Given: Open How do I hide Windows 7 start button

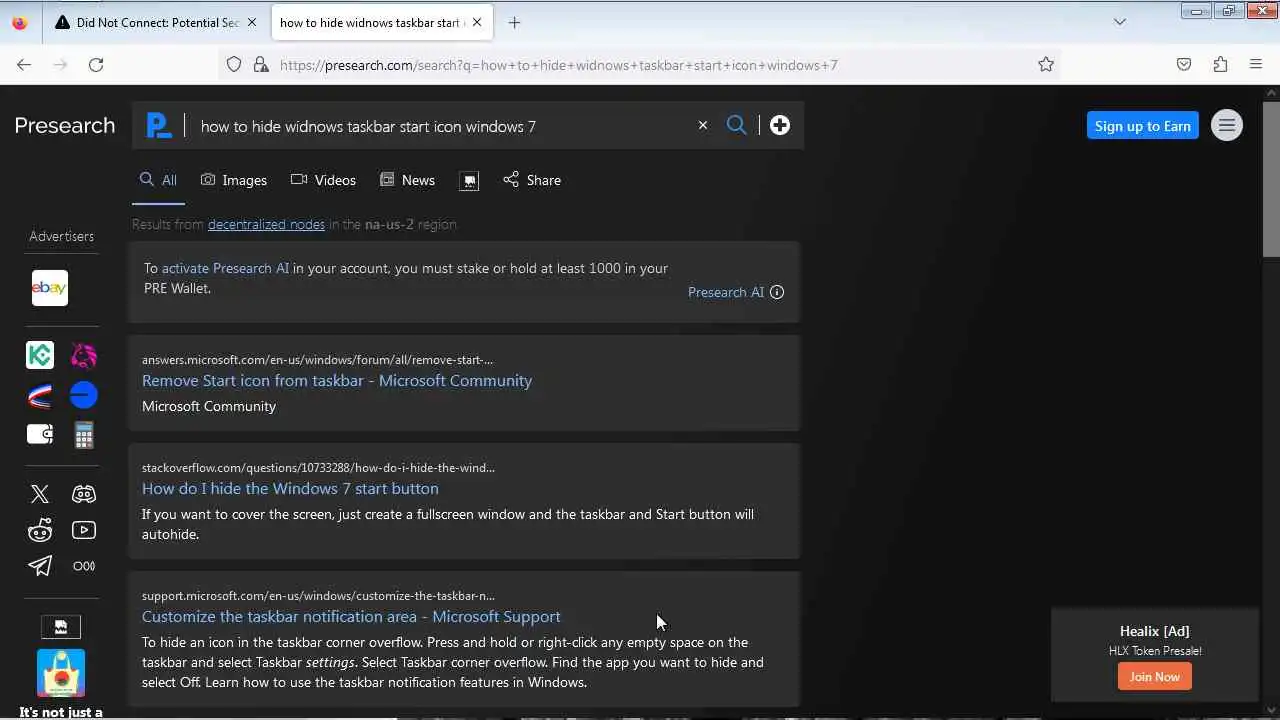Looking at the screenshot, I should click(290, 488).
